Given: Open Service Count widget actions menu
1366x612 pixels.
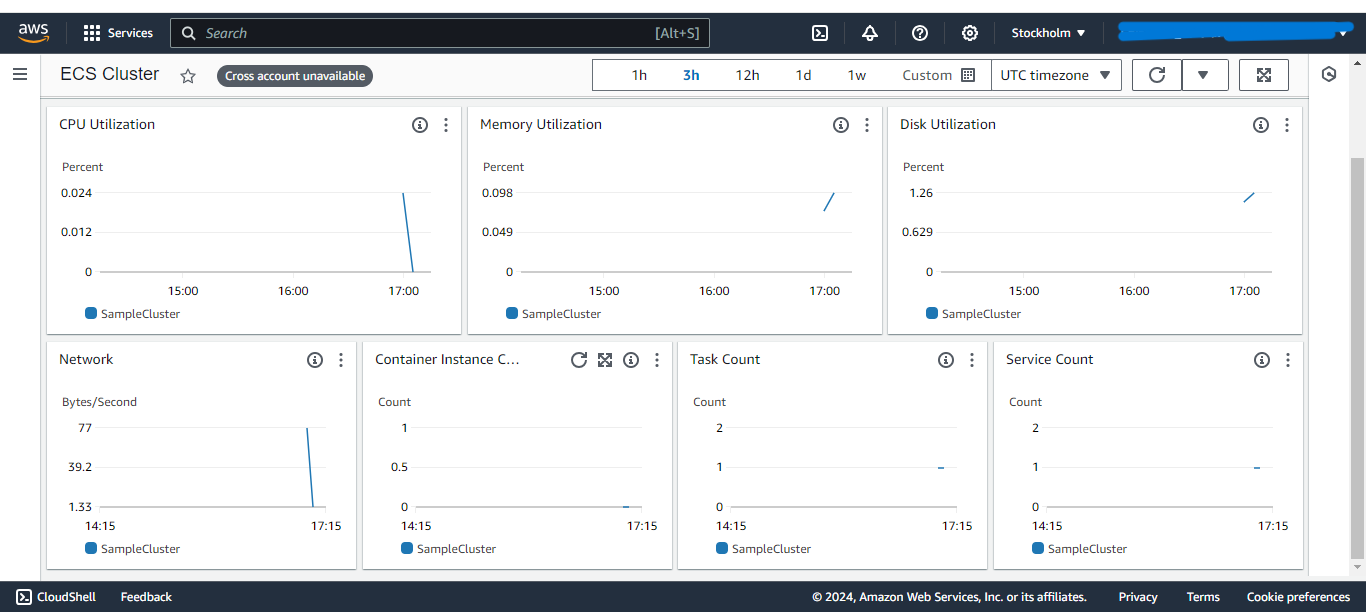Looking at the screenshot, I should coord(1288,360).
